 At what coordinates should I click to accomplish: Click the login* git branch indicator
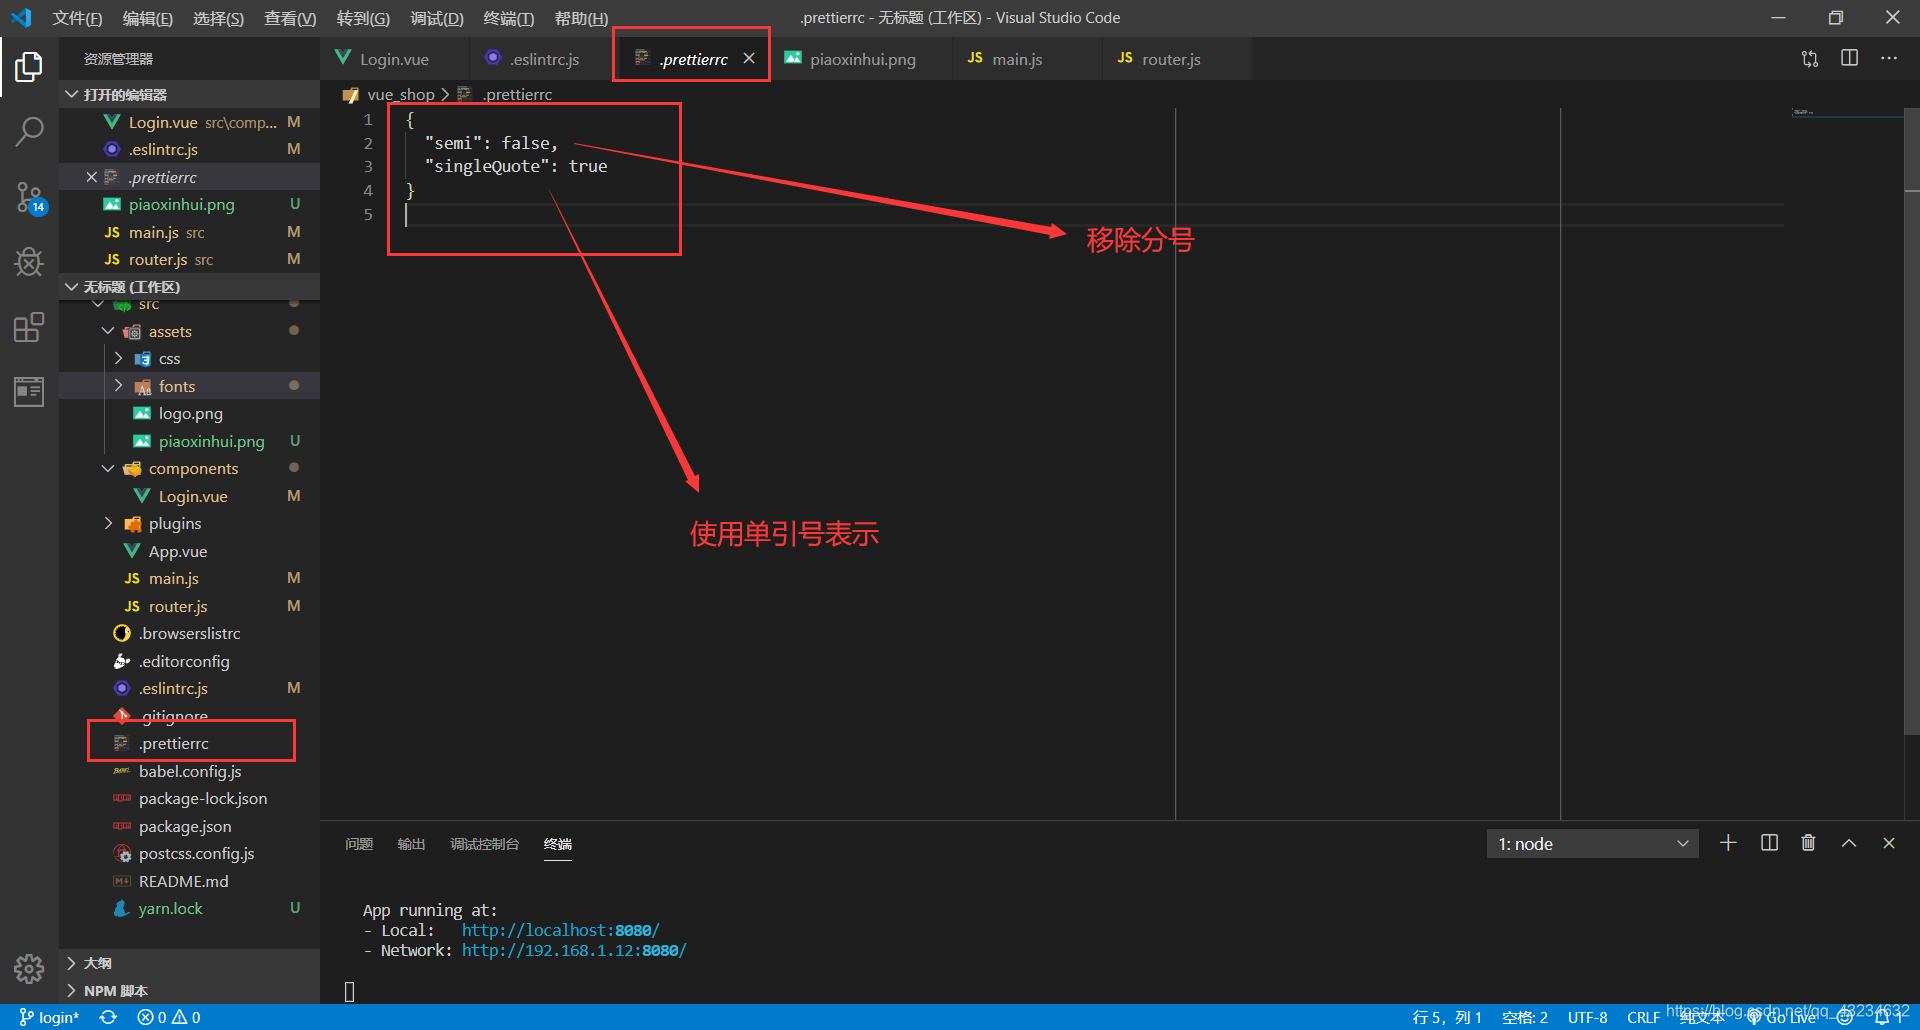(49, 1017)
